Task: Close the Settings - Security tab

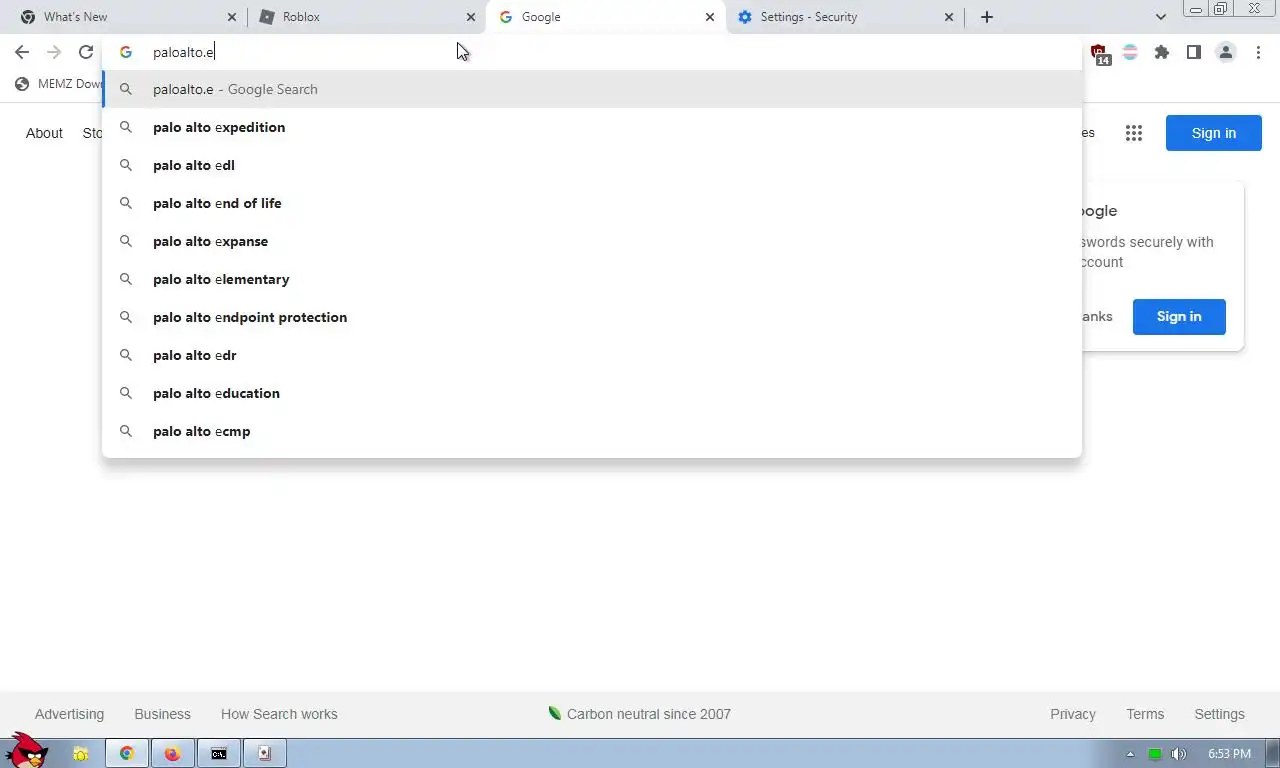Action: point(949,17)
